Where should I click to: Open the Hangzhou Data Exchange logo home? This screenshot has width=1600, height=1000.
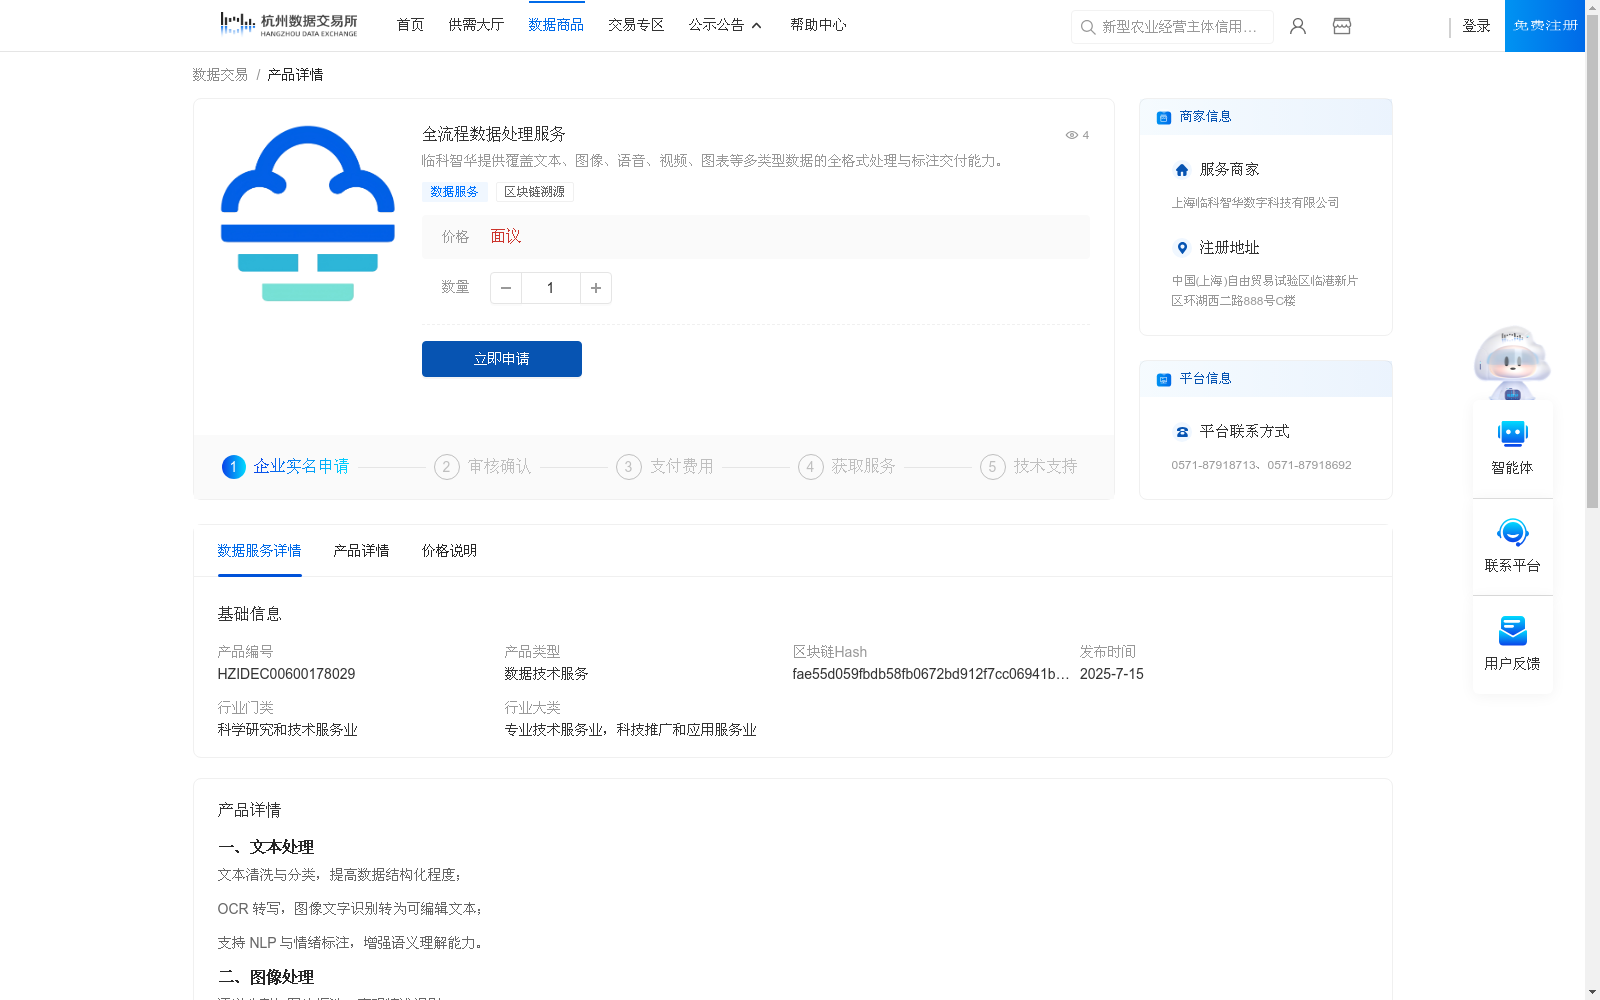tap(288, 25)
